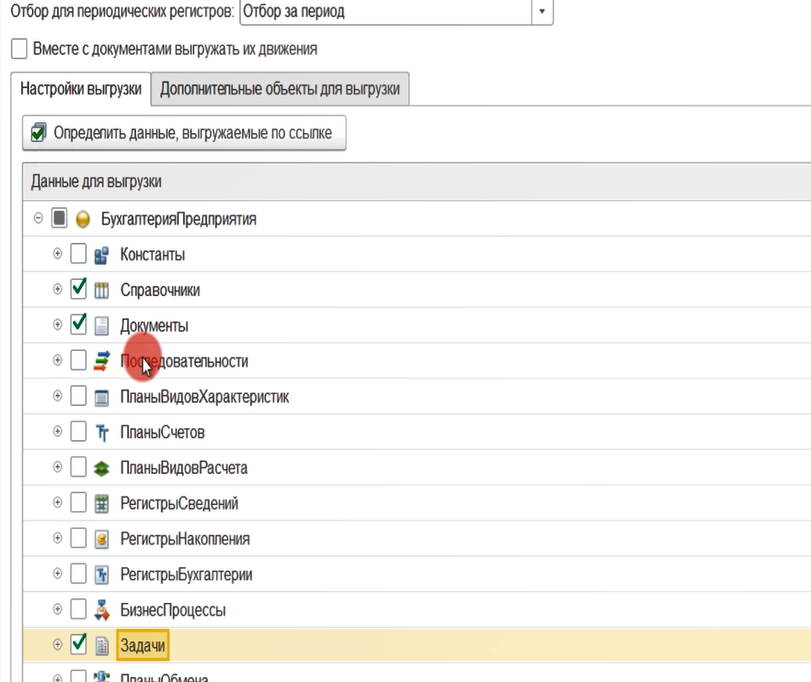Check the Последовательности checkbox
This screenshot has height=682, width=811.
click(78, 360)
